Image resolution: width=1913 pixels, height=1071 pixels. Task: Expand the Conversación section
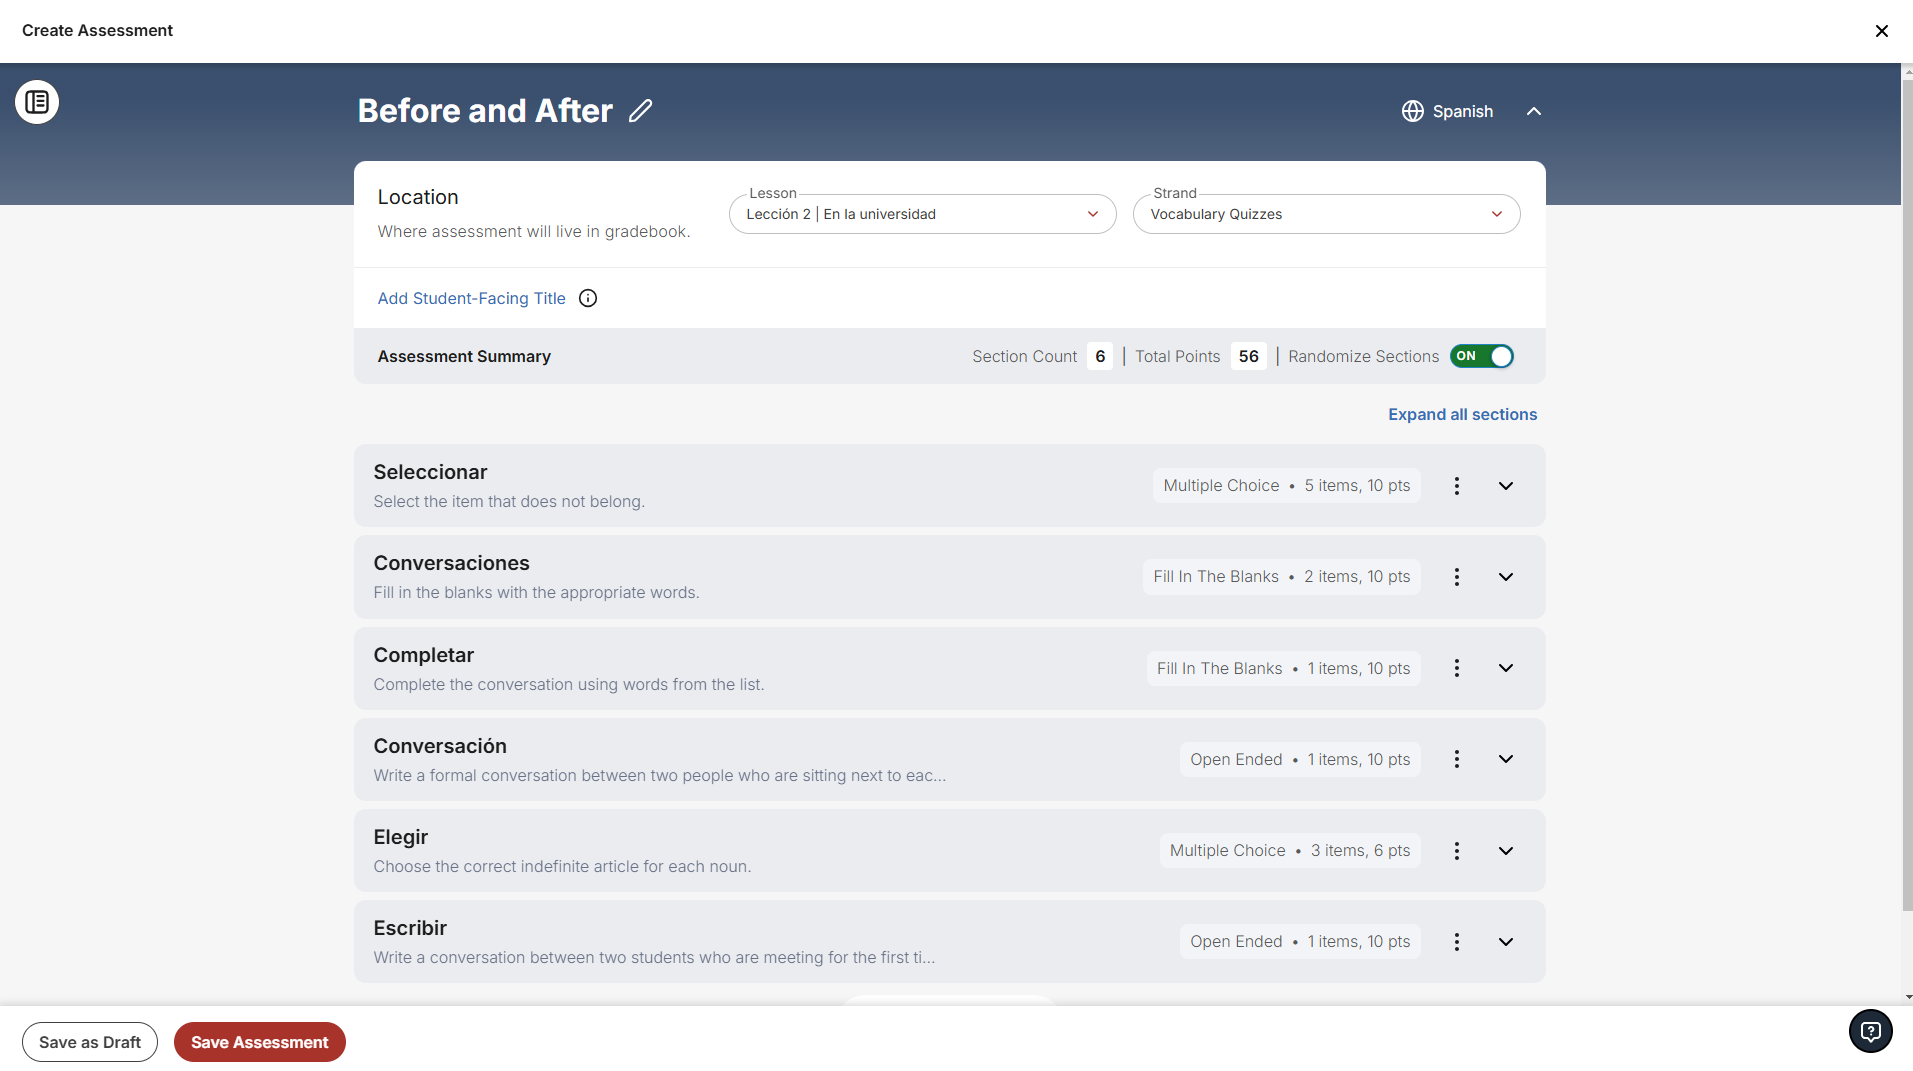[1505, 759]
